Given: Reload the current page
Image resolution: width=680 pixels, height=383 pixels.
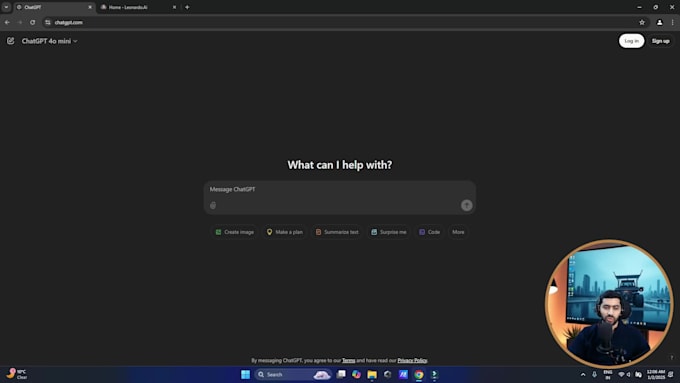Looking at the screenshot, I should (x=33, y=22).
